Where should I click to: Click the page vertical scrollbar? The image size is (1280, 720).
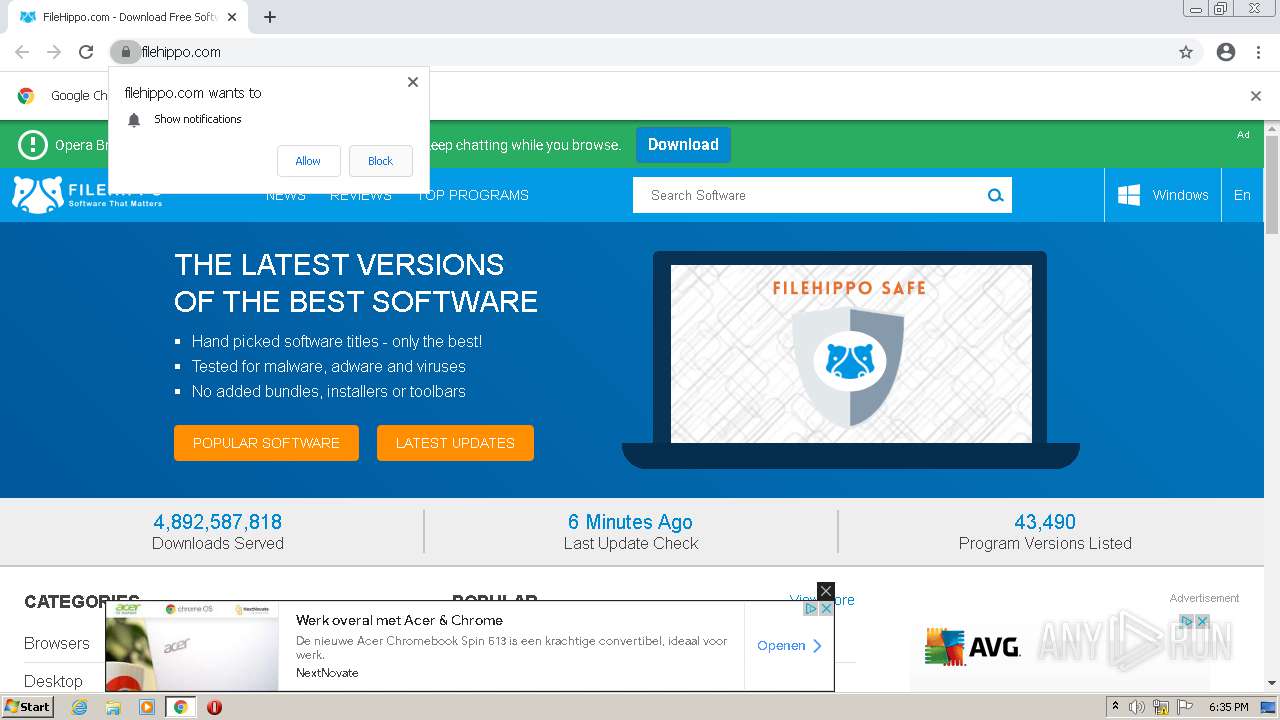[1272, 185]
